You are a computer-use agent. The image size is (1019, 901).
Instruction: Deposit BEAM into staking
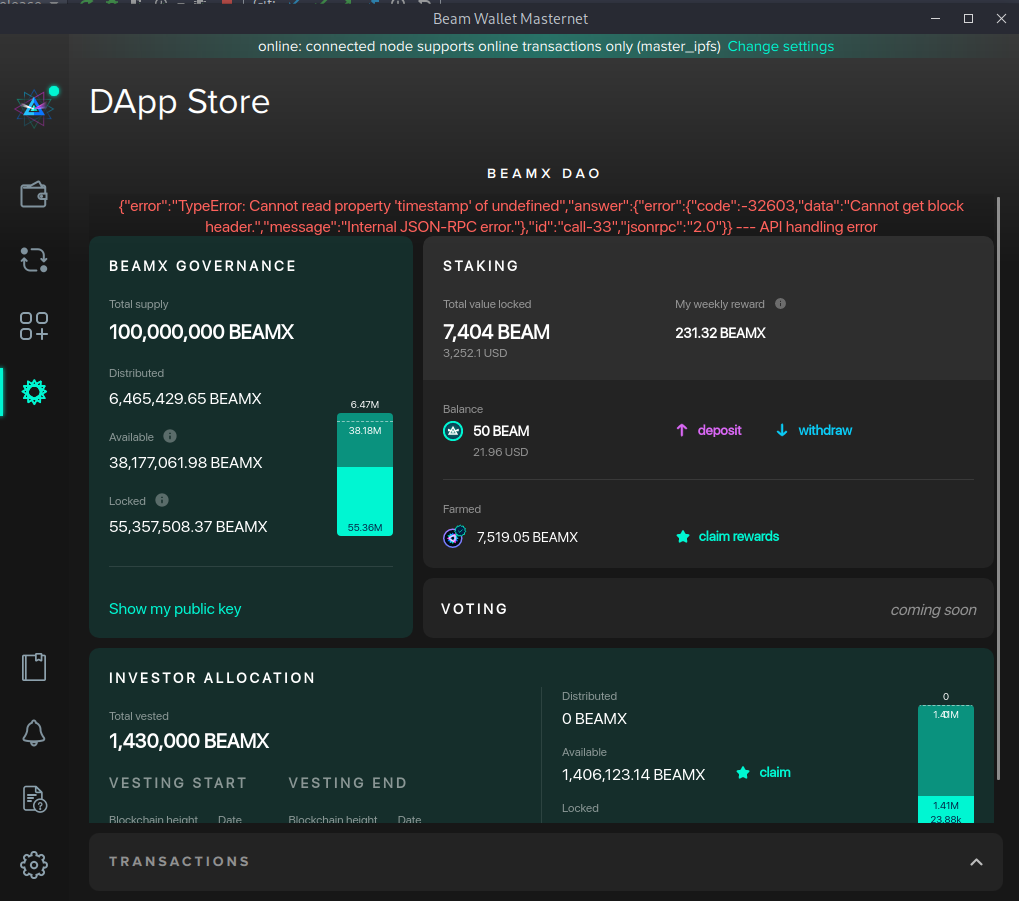coord(719,430)
